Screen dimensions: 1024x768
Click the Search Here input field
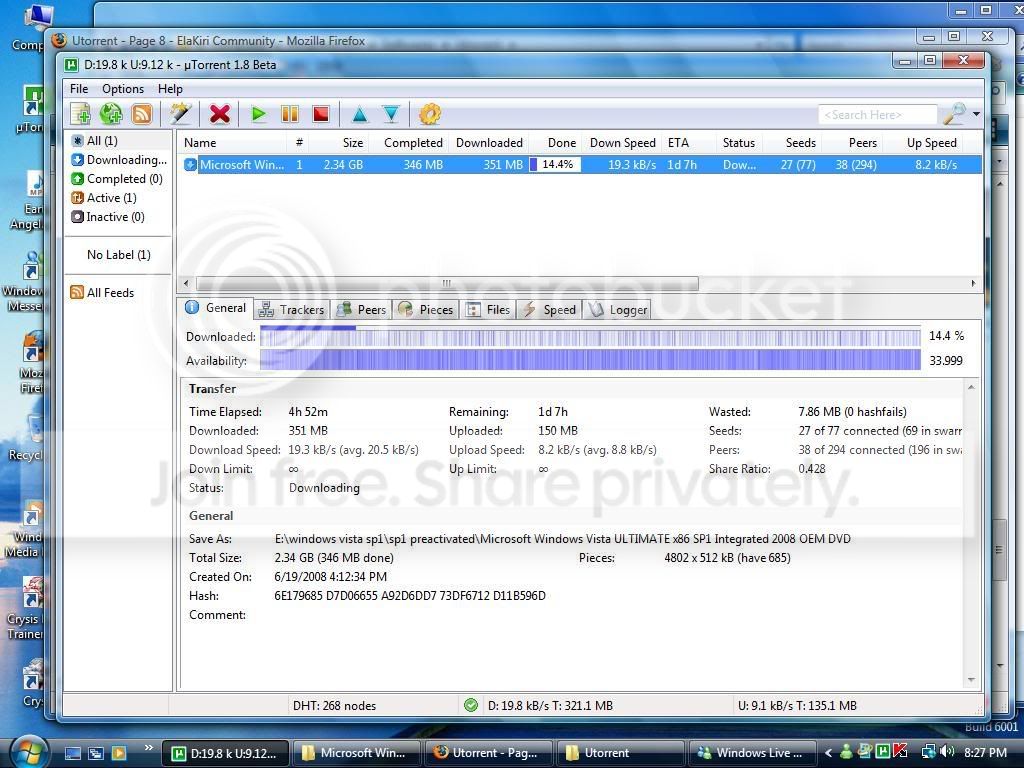pyautogui.click(x=878, y=114)
